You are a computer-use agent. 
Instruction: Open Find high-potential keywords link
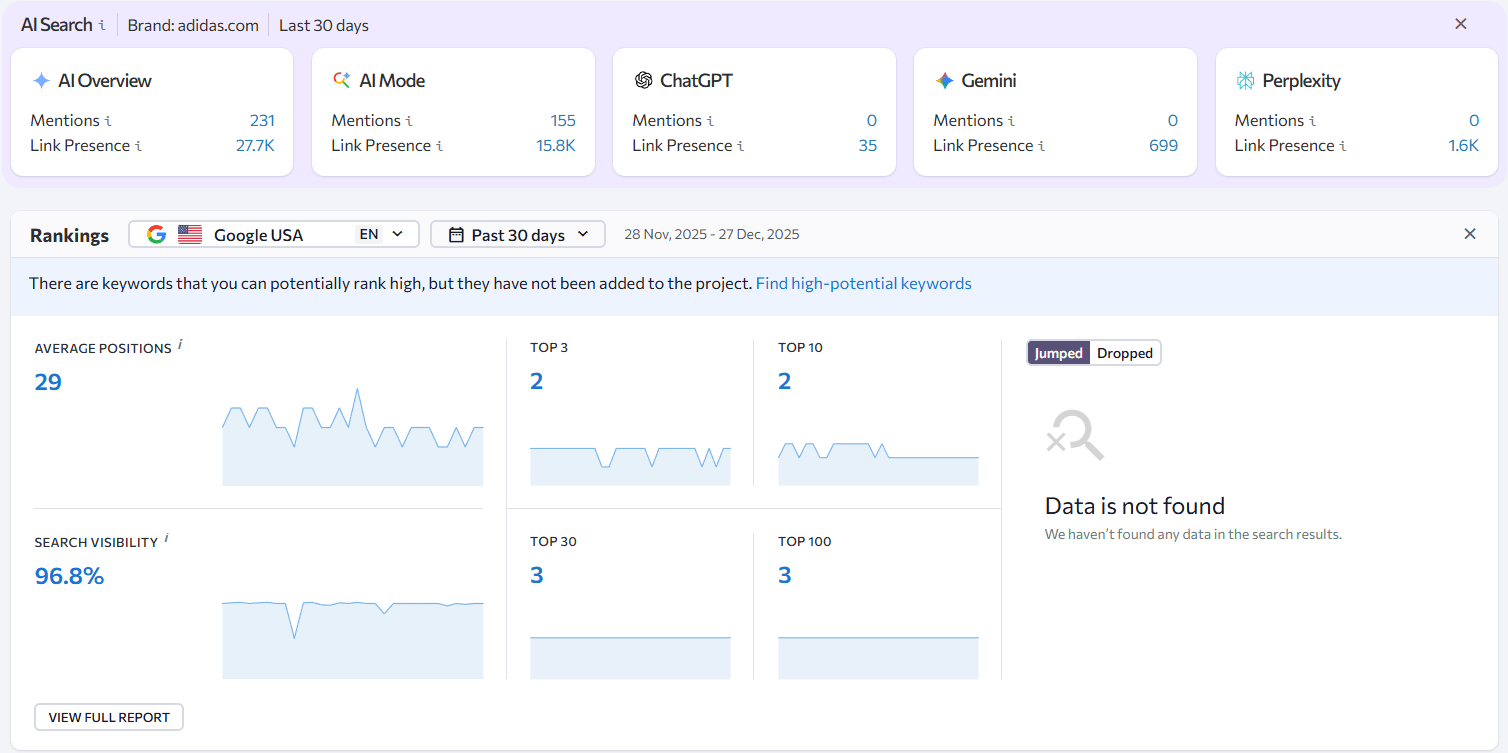pyautogui.click(x=863, y=283)
